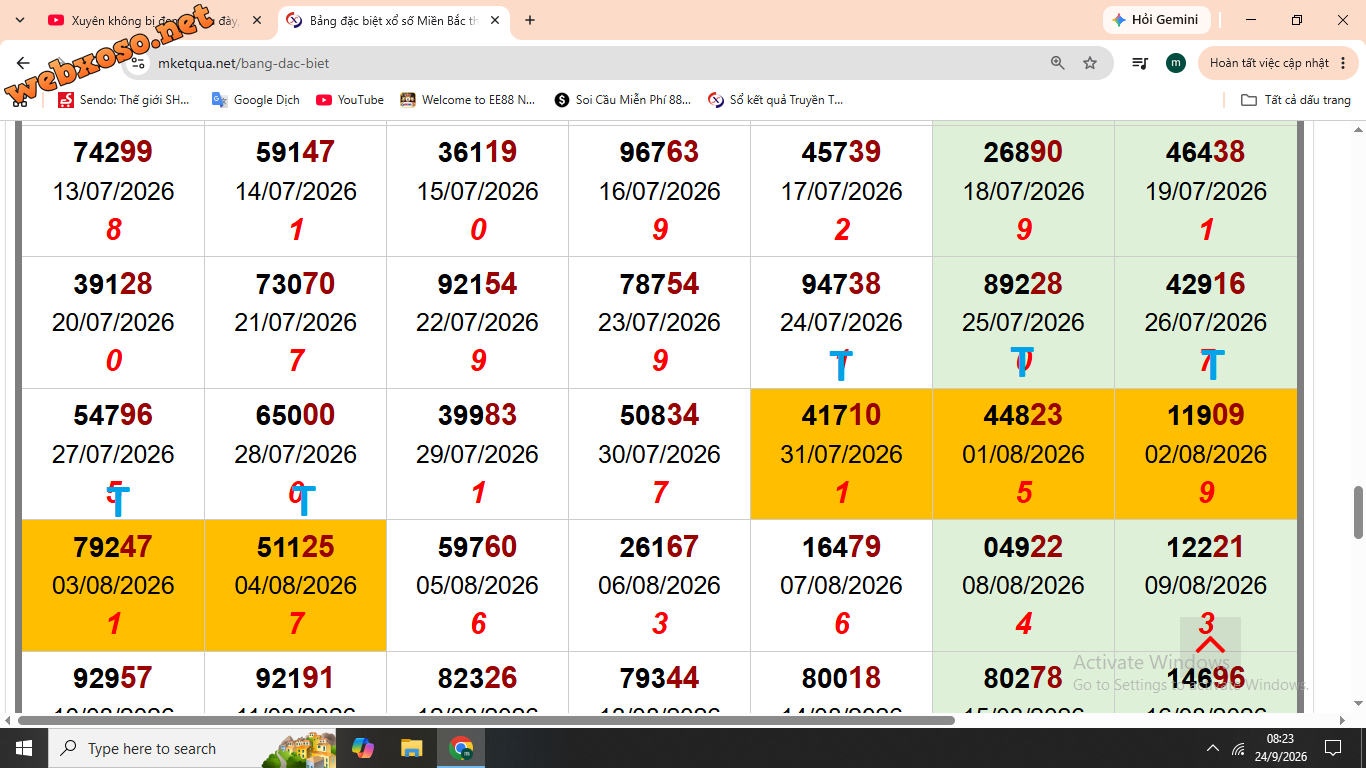The width and height of the screenshot is (1366, 768).
Task: Click the zoom magnifier icon in address bar
Action: point(1057,63)
